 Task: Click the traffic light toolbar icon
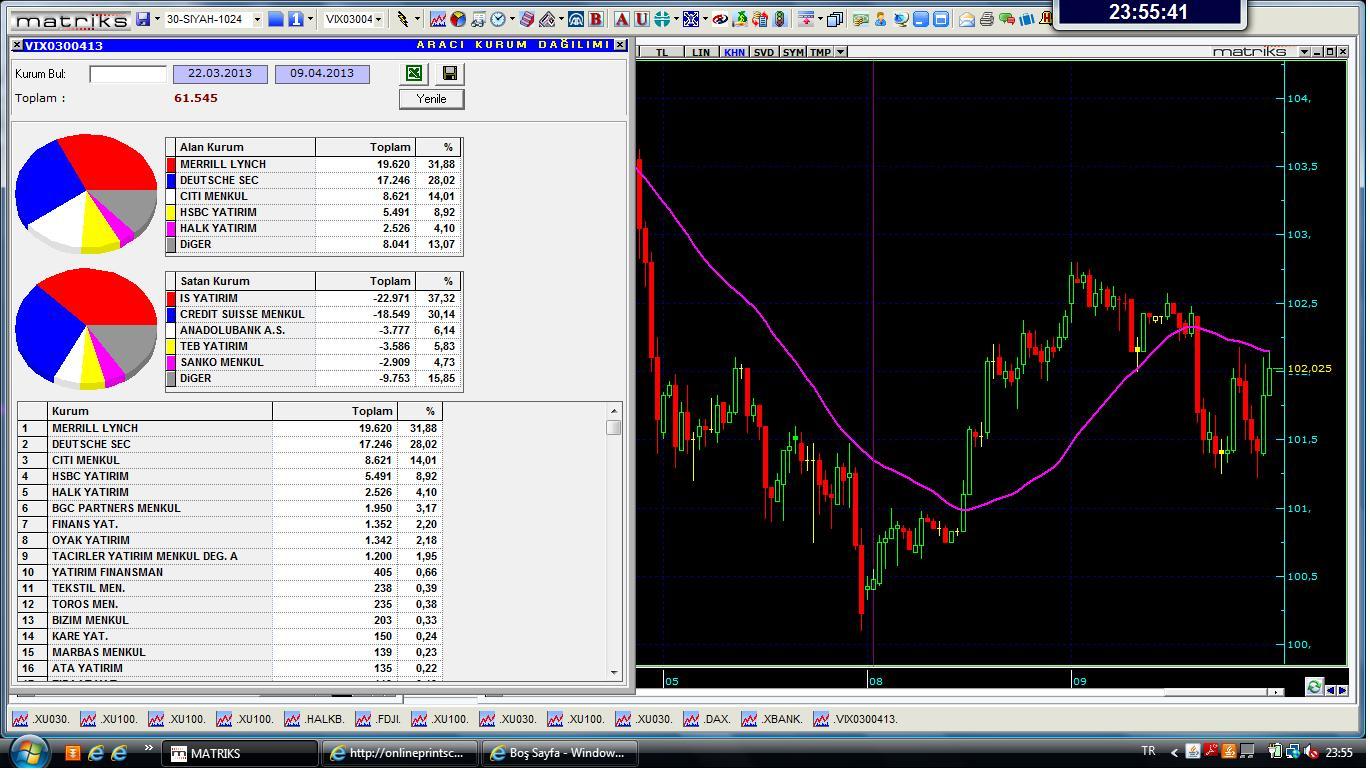tap(780, 19)
